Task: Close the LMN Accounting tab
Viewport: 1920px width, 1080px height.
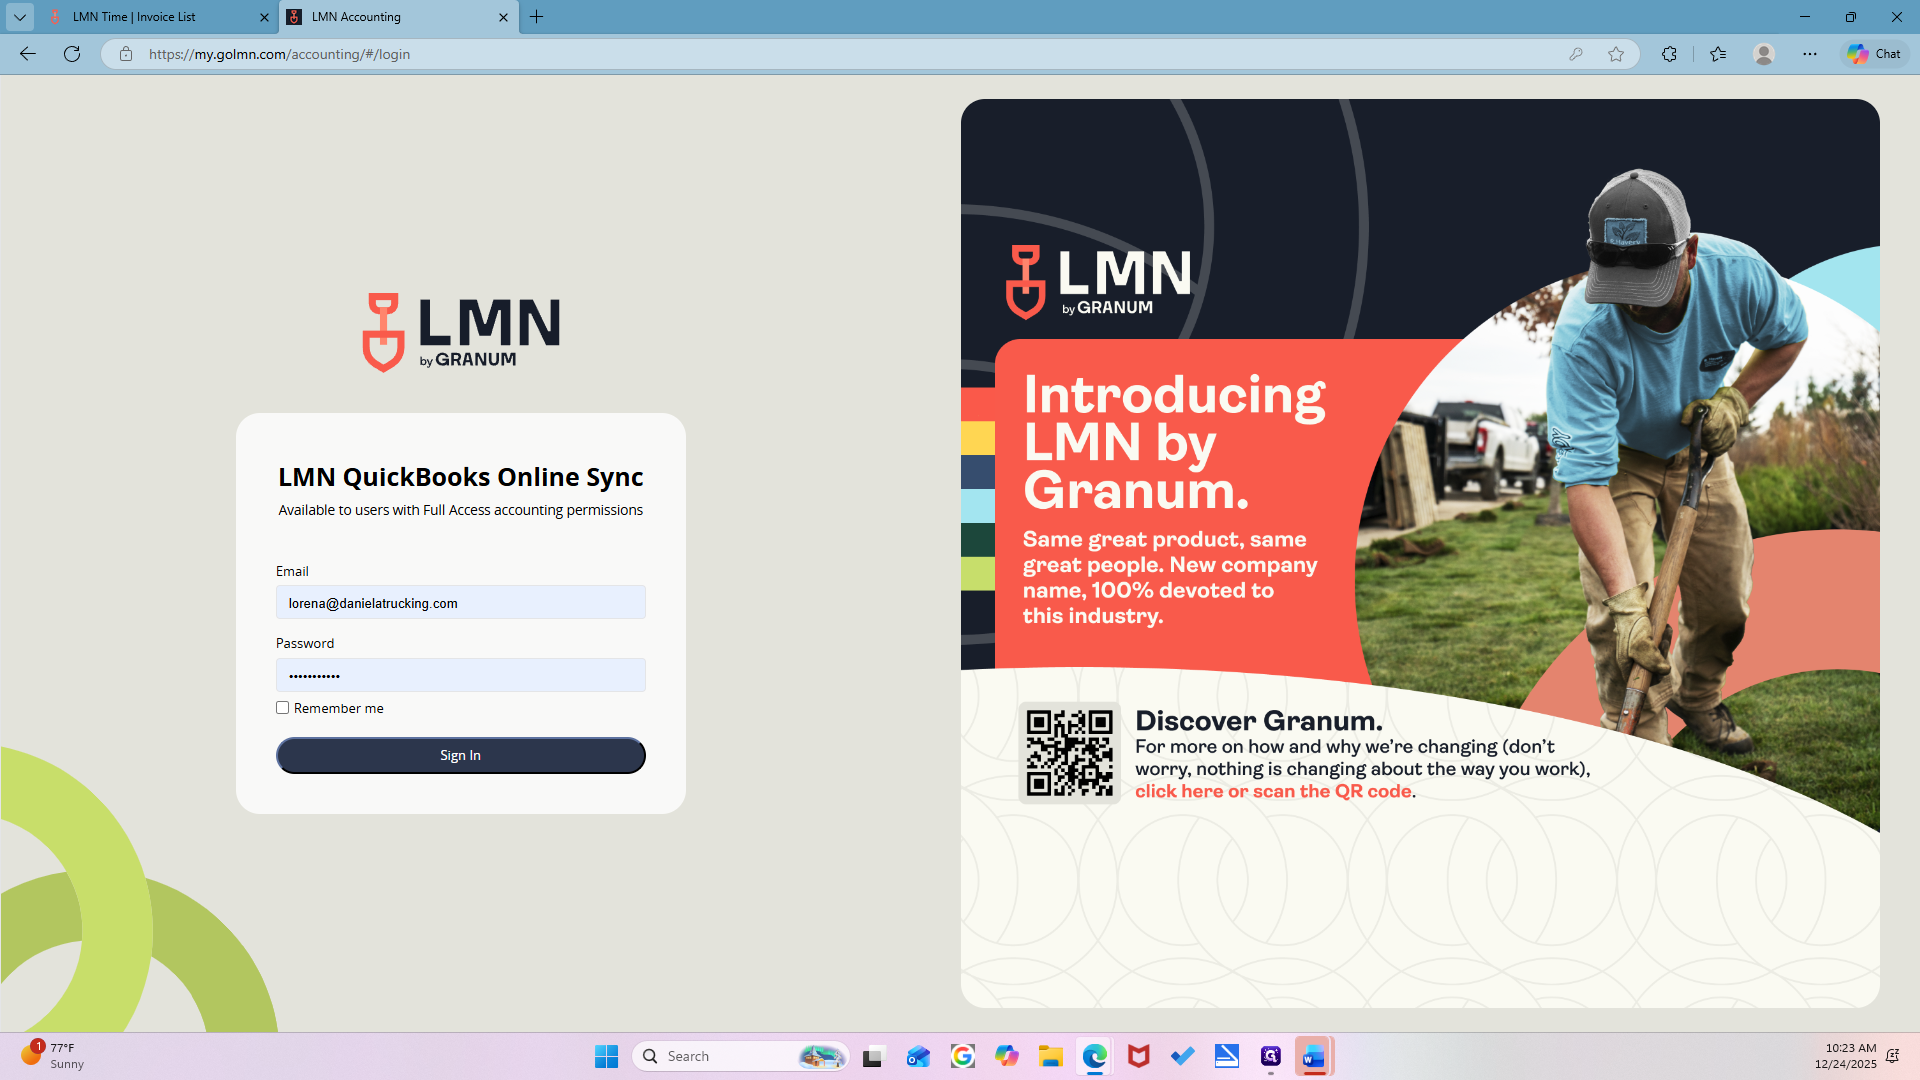Action: 503,17
